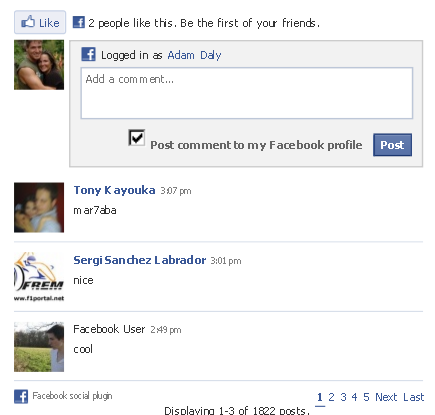Click the blue Post button
The image size is (435, 415).
(x=392, y=145)
